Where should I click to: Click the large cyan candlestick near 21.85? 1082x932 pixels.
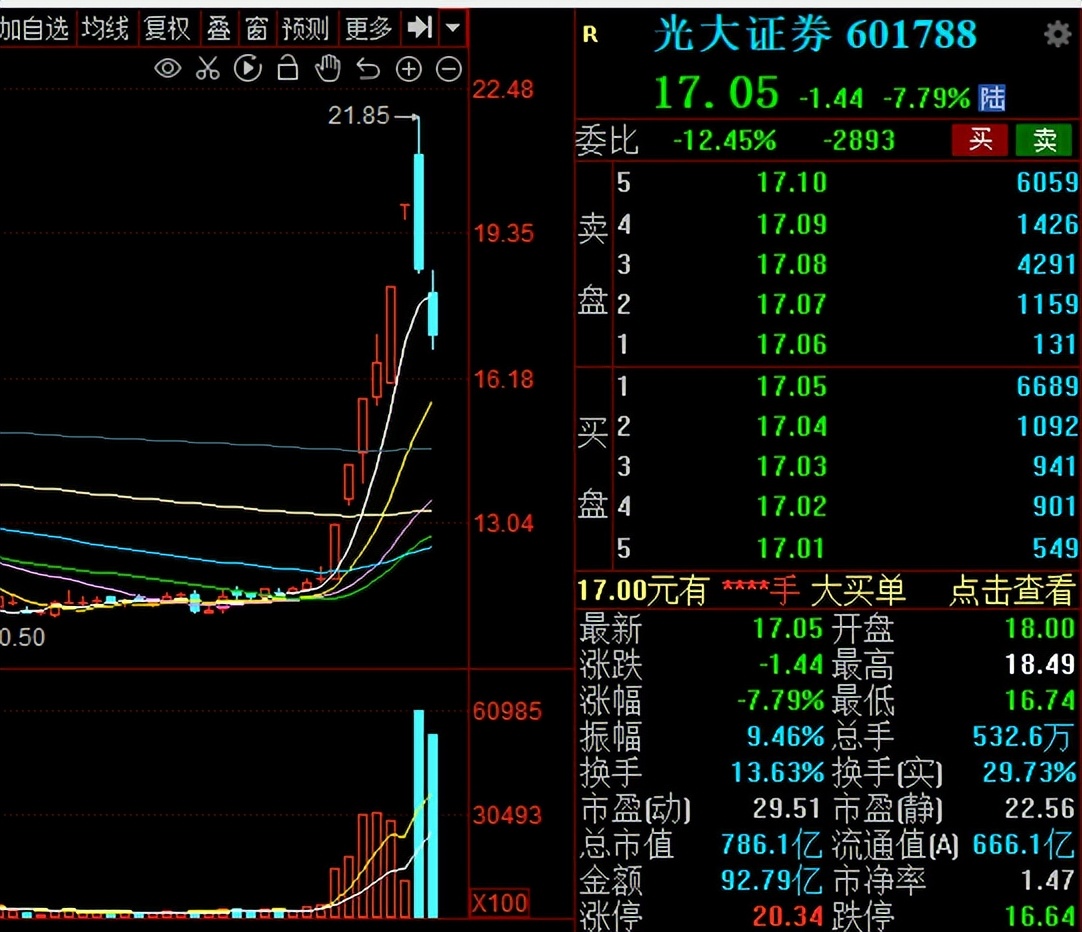(x=419, y=211)
